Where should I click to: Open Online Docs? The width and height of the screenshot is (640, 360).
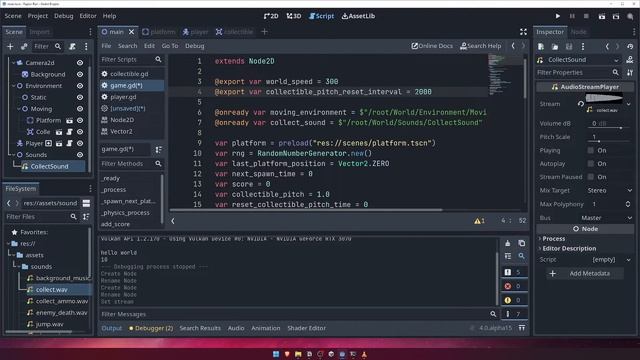point(432,46)
